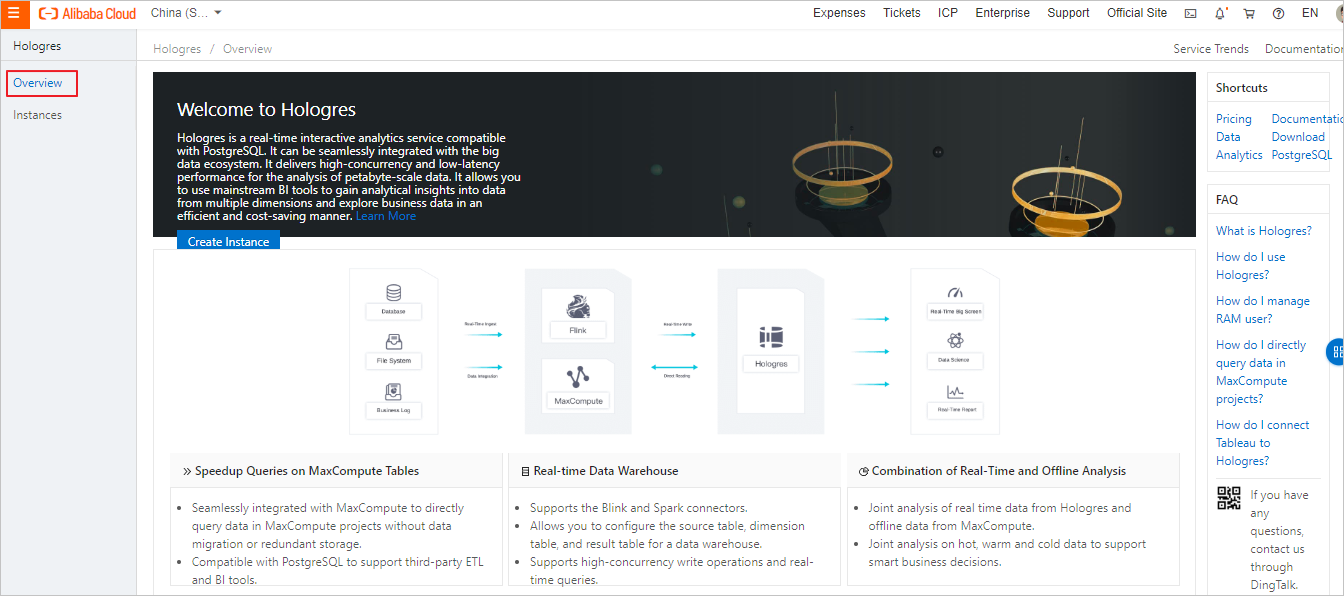Click the Welcome to Hologres title

tap(266, 110)
